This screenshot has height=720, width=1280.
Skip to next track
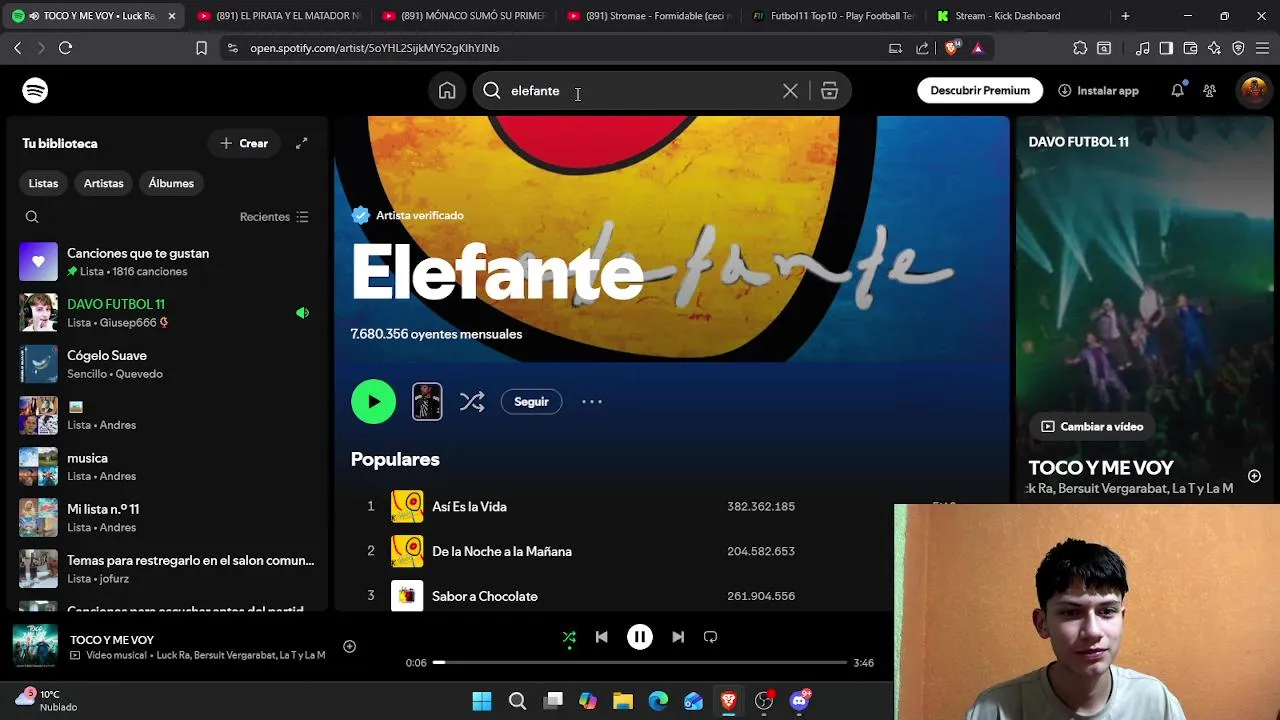[x=678, y=637]
